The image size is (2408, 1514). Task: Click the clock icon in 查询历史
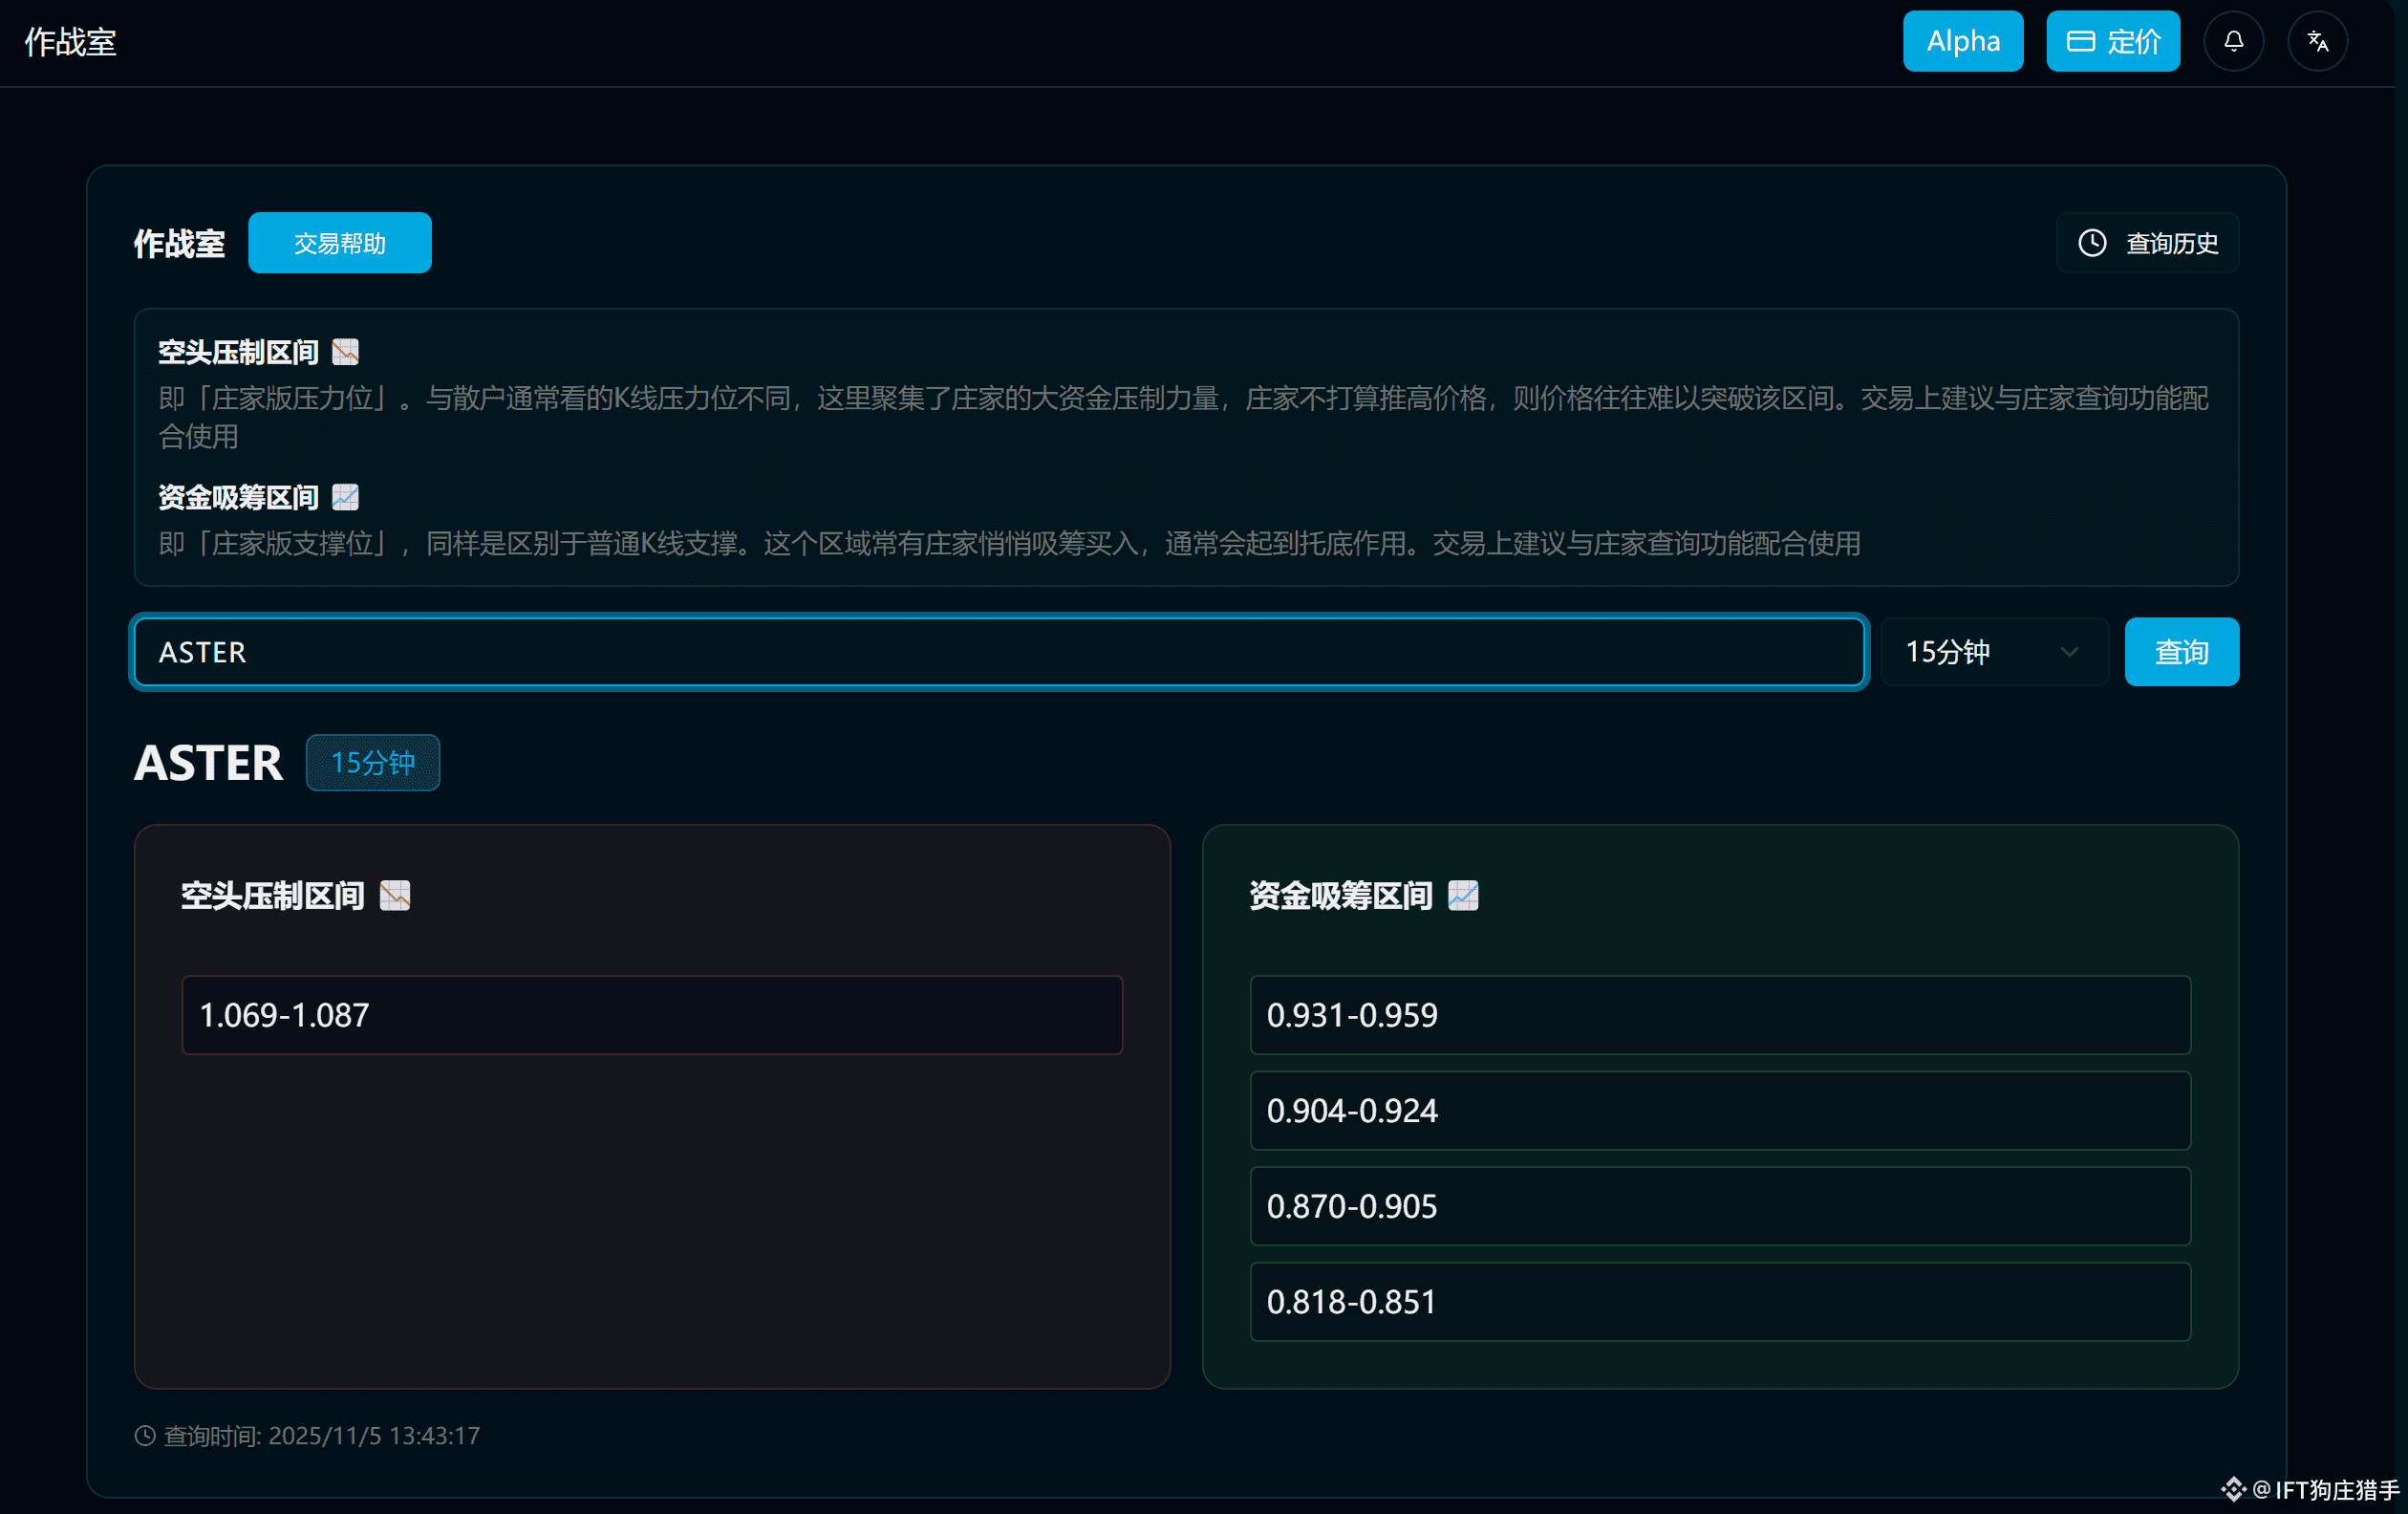pos(2092,243)
